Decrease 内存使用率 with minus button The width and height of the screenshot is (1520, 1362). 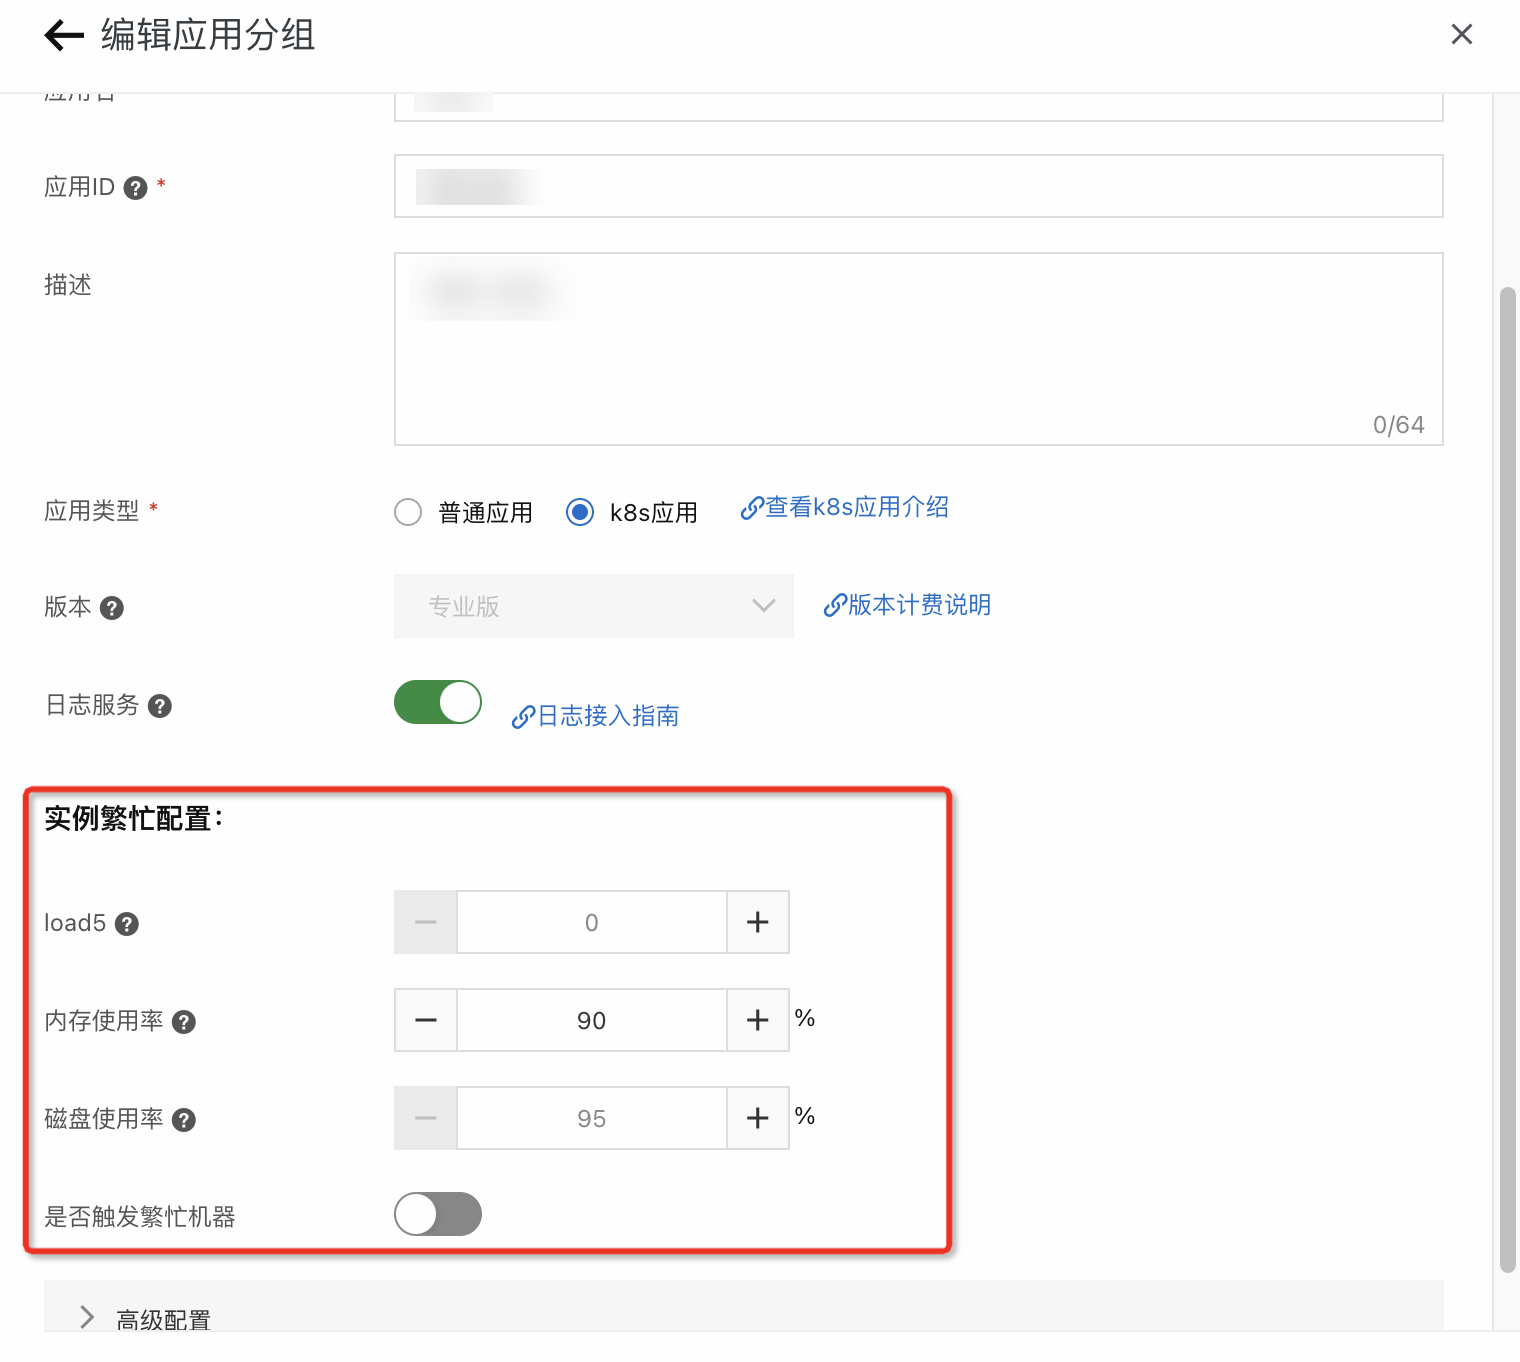pos(426,1020)
